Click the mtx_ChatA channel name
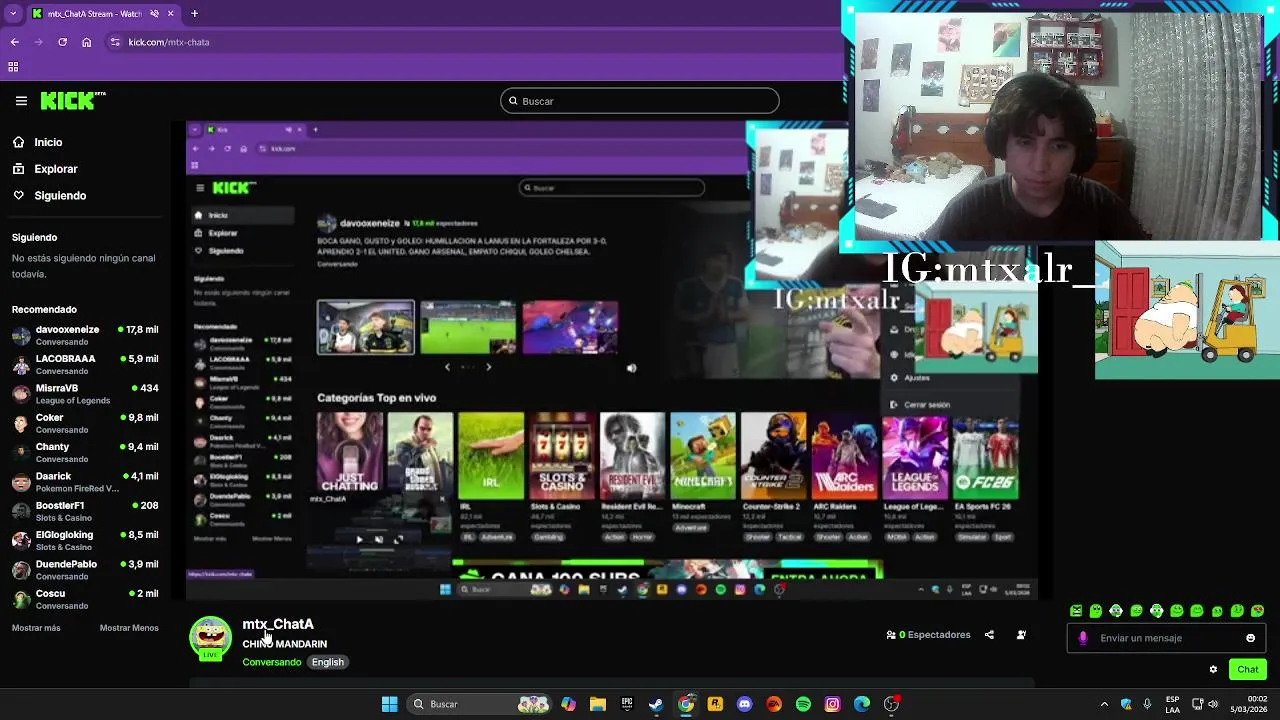The height and width of the screenshot is (720, 1280). (278, 624)
